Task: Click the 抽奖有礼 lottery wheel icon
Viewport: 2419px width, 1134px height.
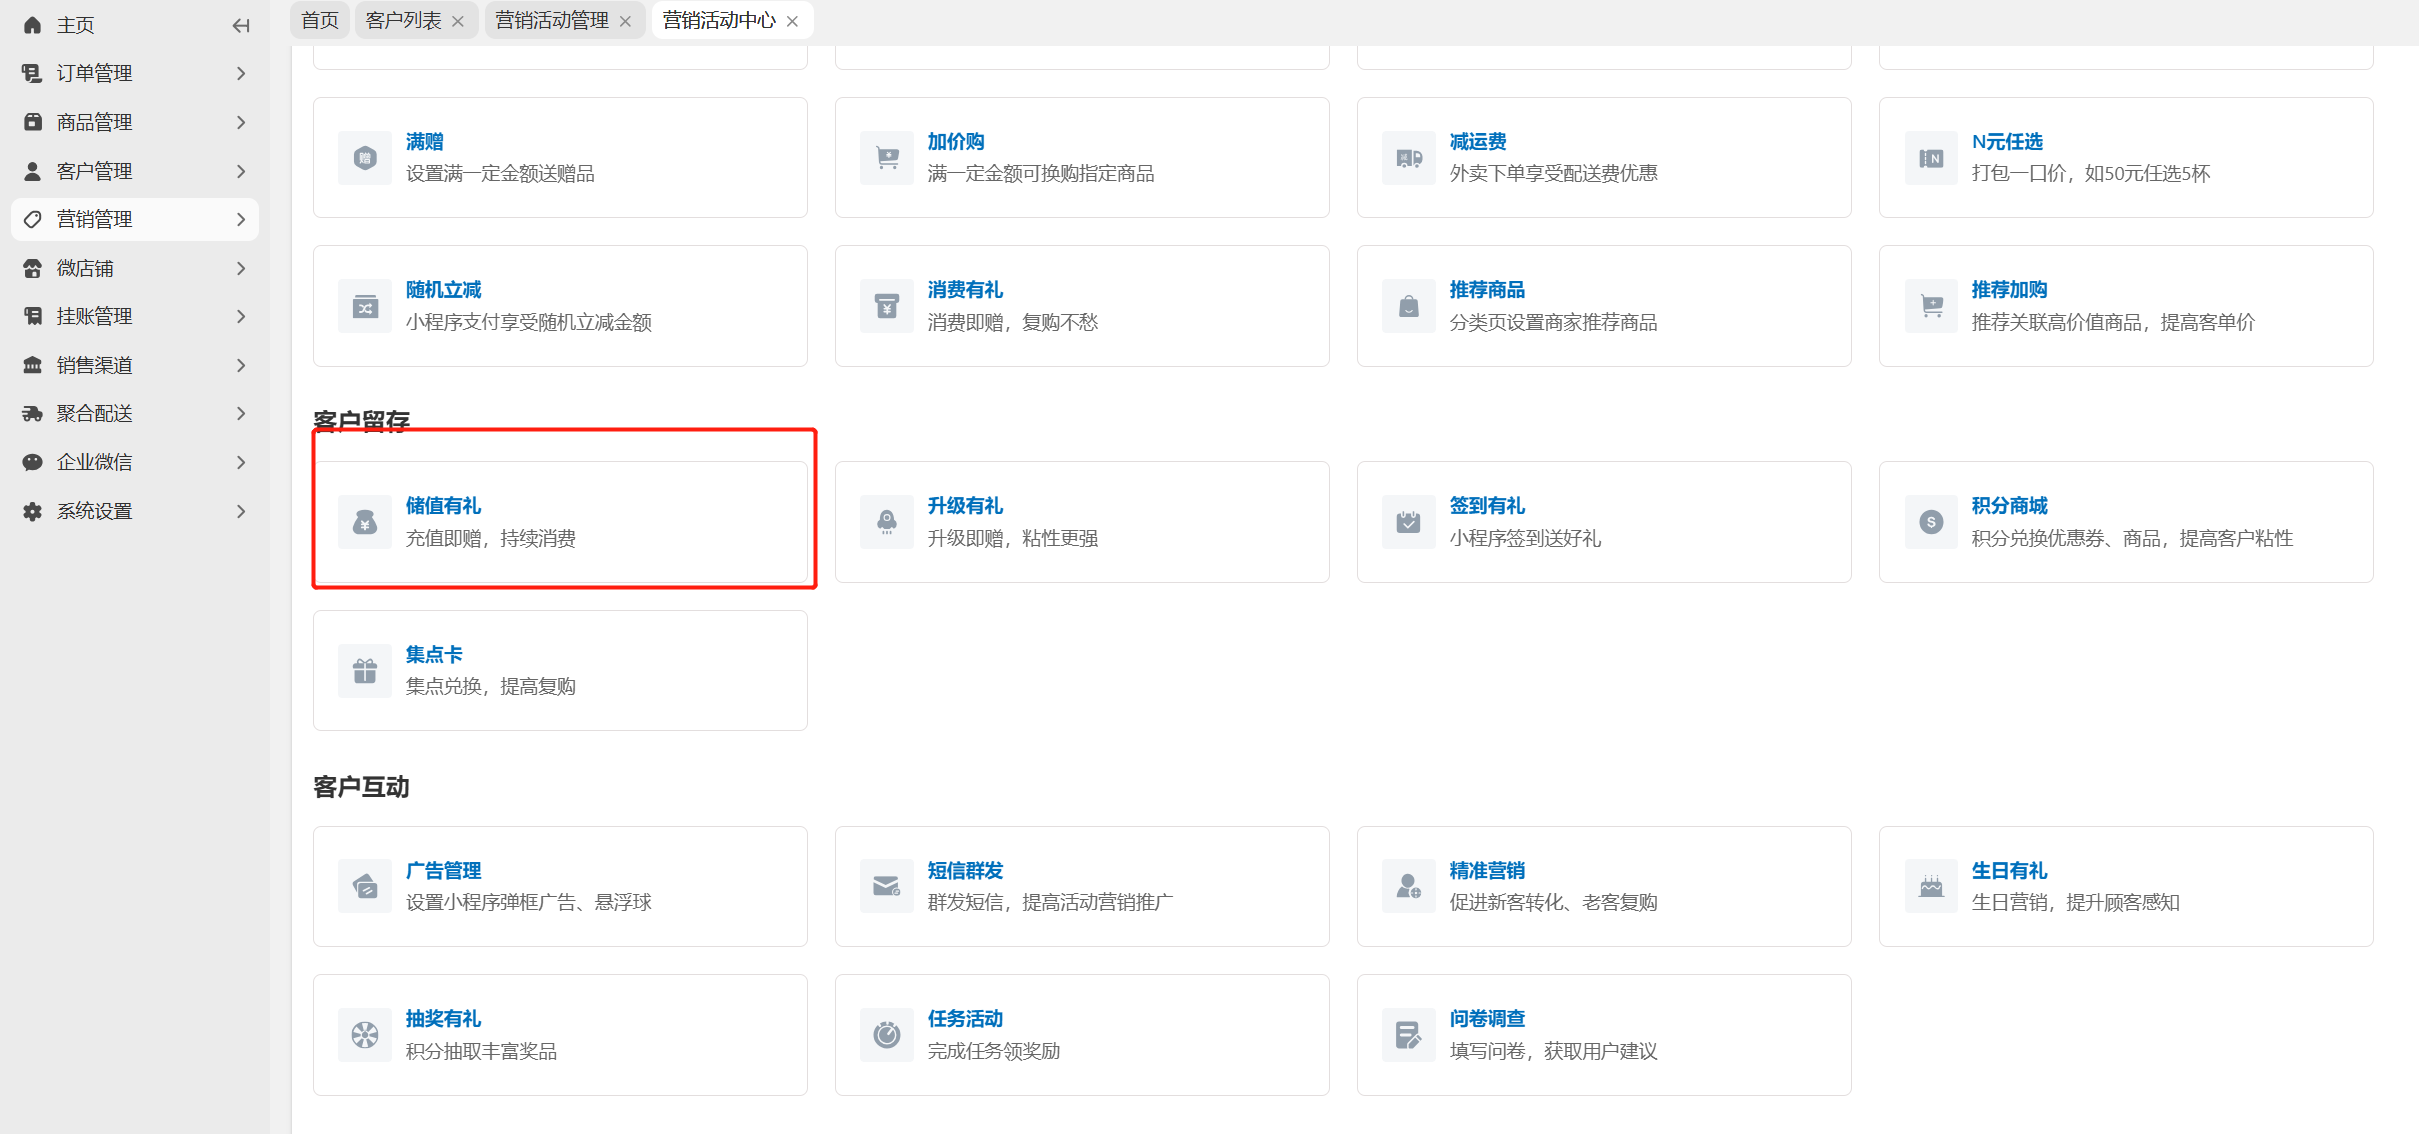Action: click(365, 1035)
